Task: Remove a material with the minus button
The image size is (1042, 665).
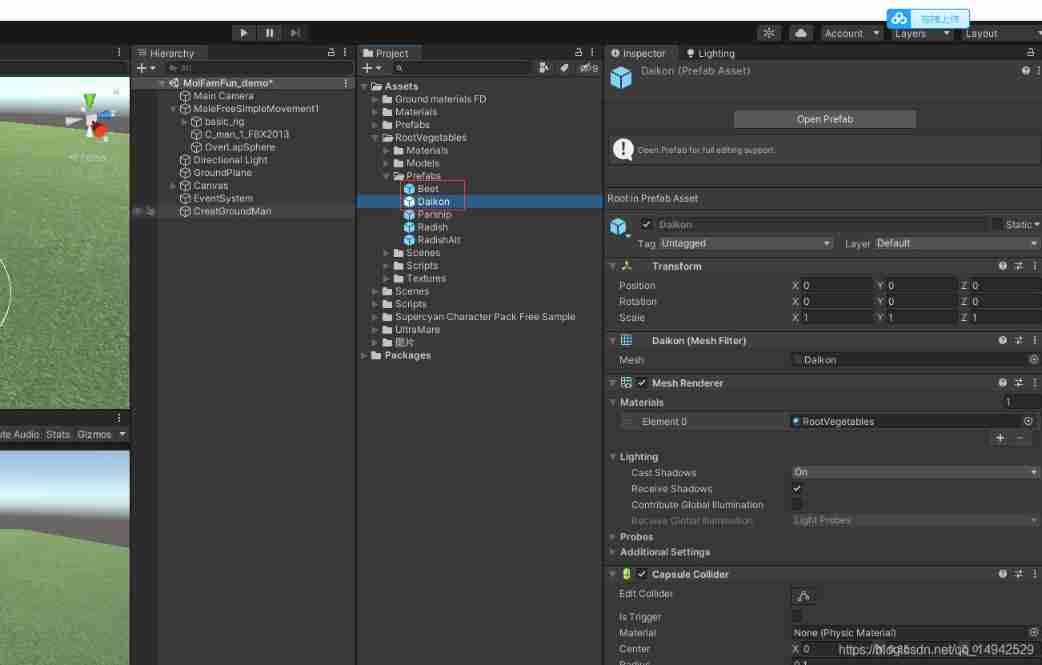Action: tap(1020, 438)
